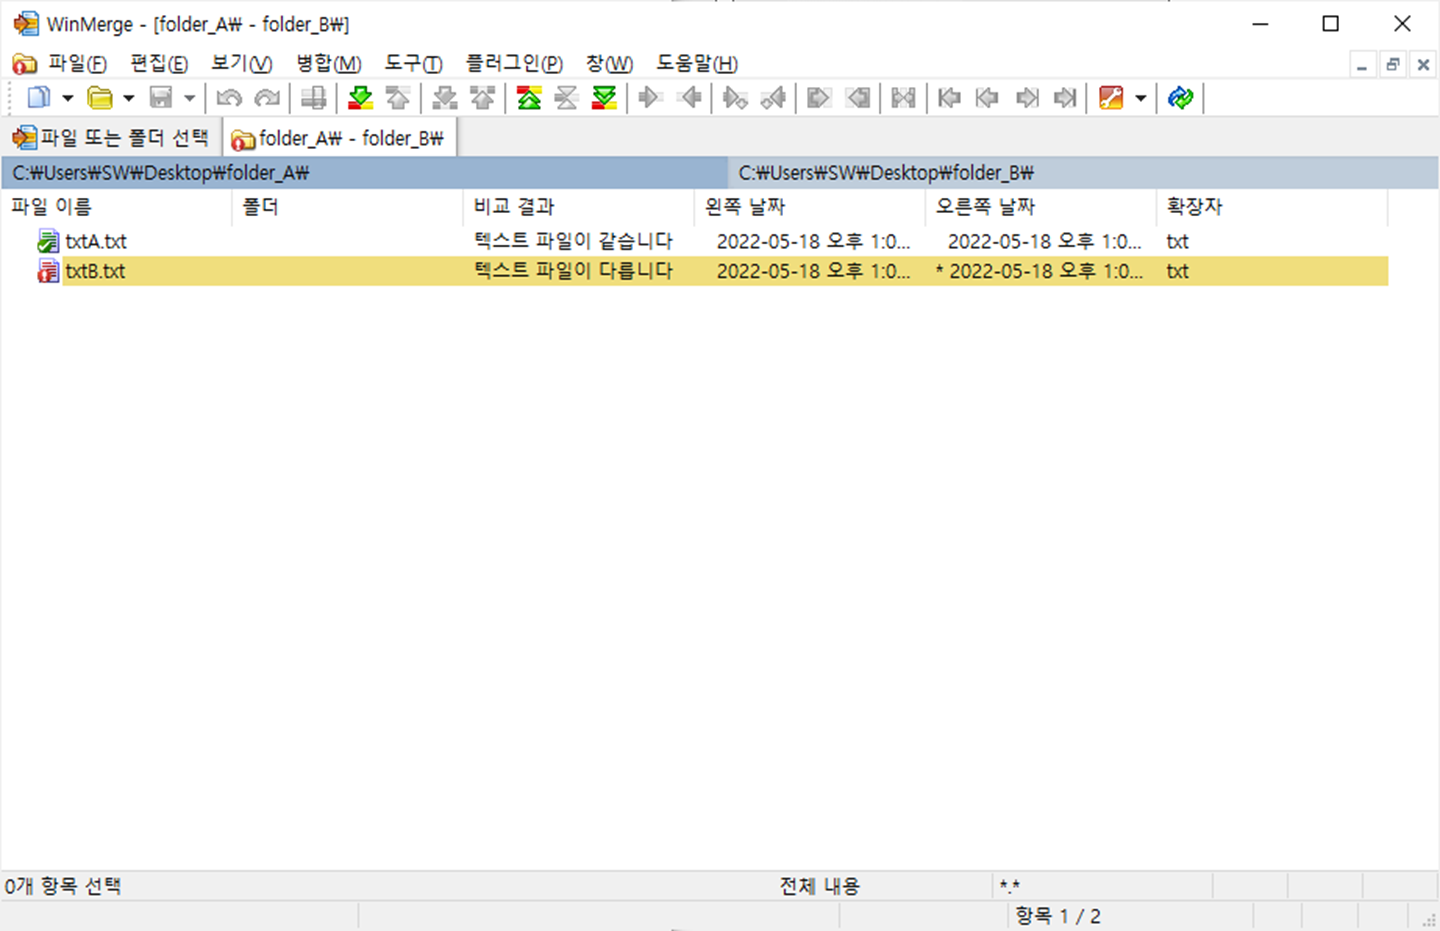The image size is (1440, 931).
Task: Click the Save floppy disk icon
Action: (x=160, y=97)
